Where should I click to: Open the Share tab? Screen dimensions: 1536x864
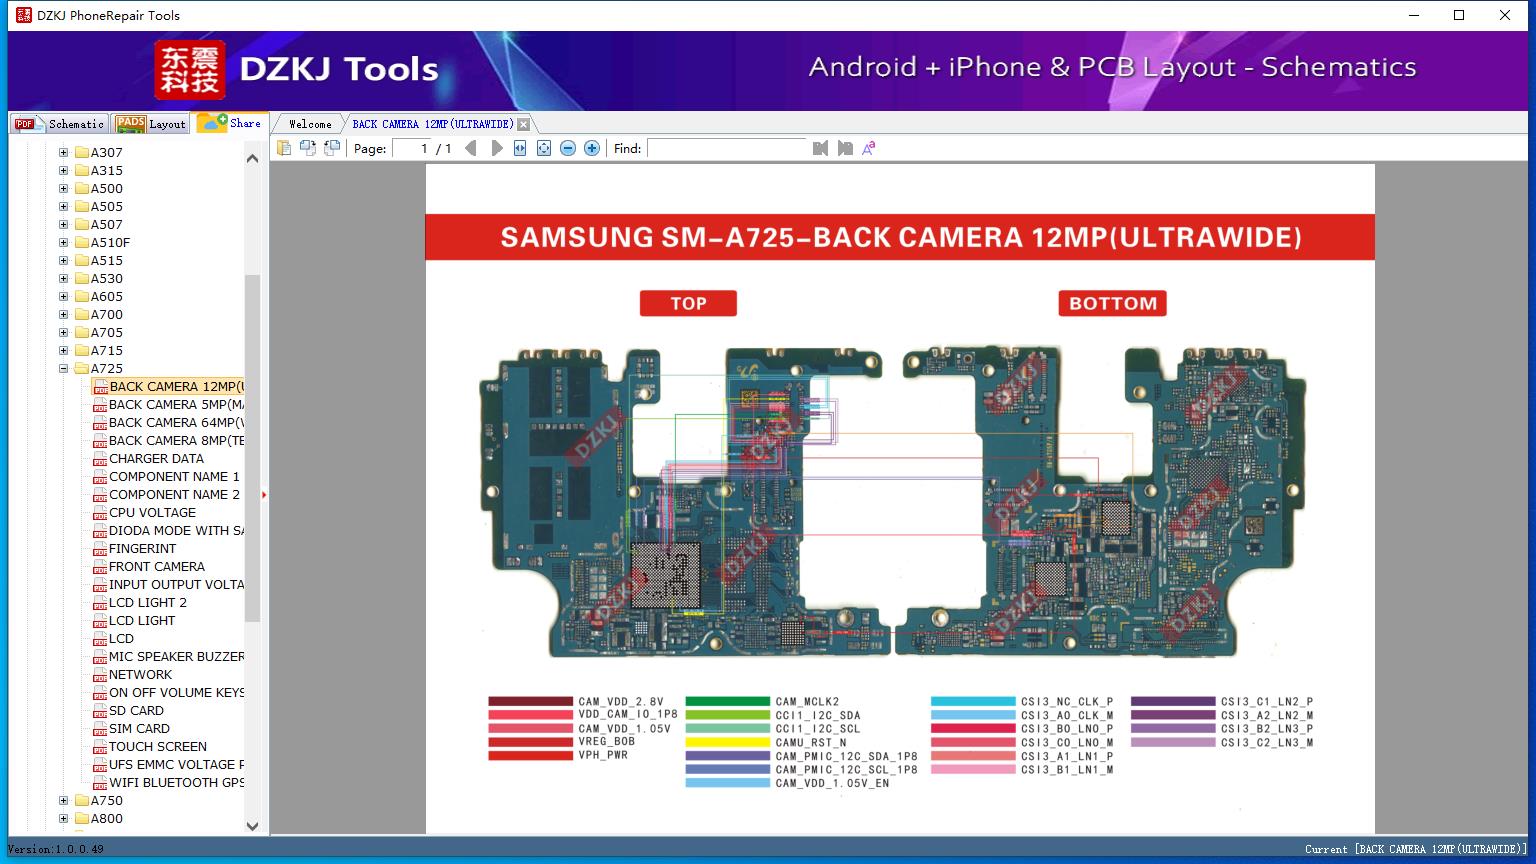pos(229,122)
